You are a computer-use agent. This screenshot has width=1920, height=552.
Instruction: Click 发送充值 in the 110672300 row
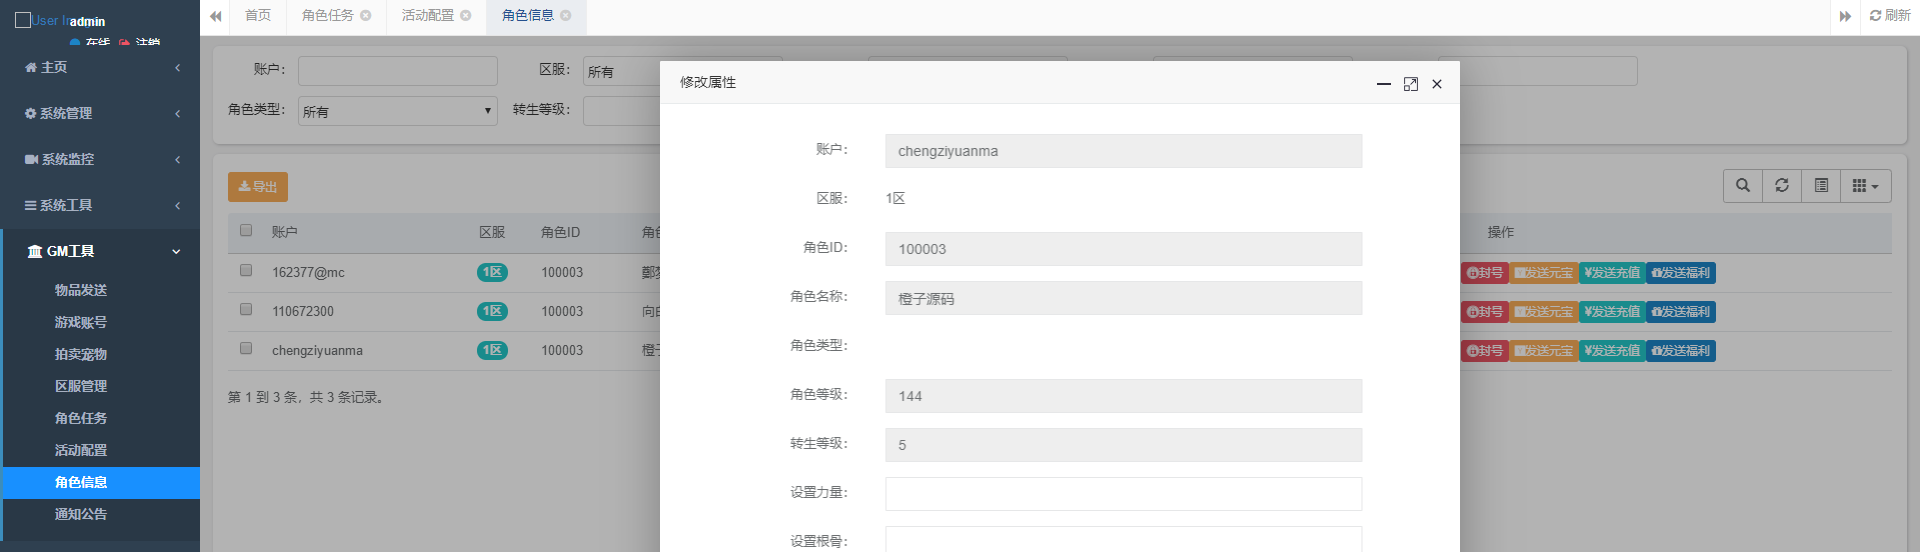[x=1612, y=312]
